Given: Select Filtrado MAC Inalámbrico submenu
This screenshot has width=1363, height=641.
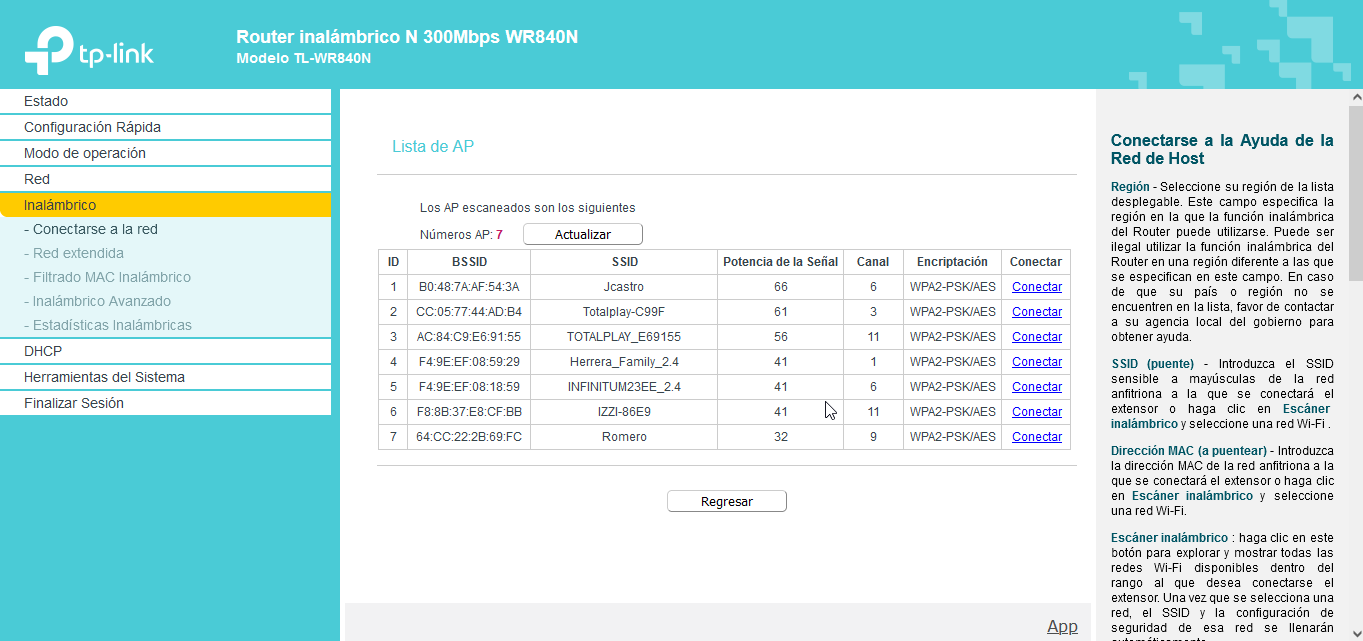Looking at the screenshot, I should (111, 277).
